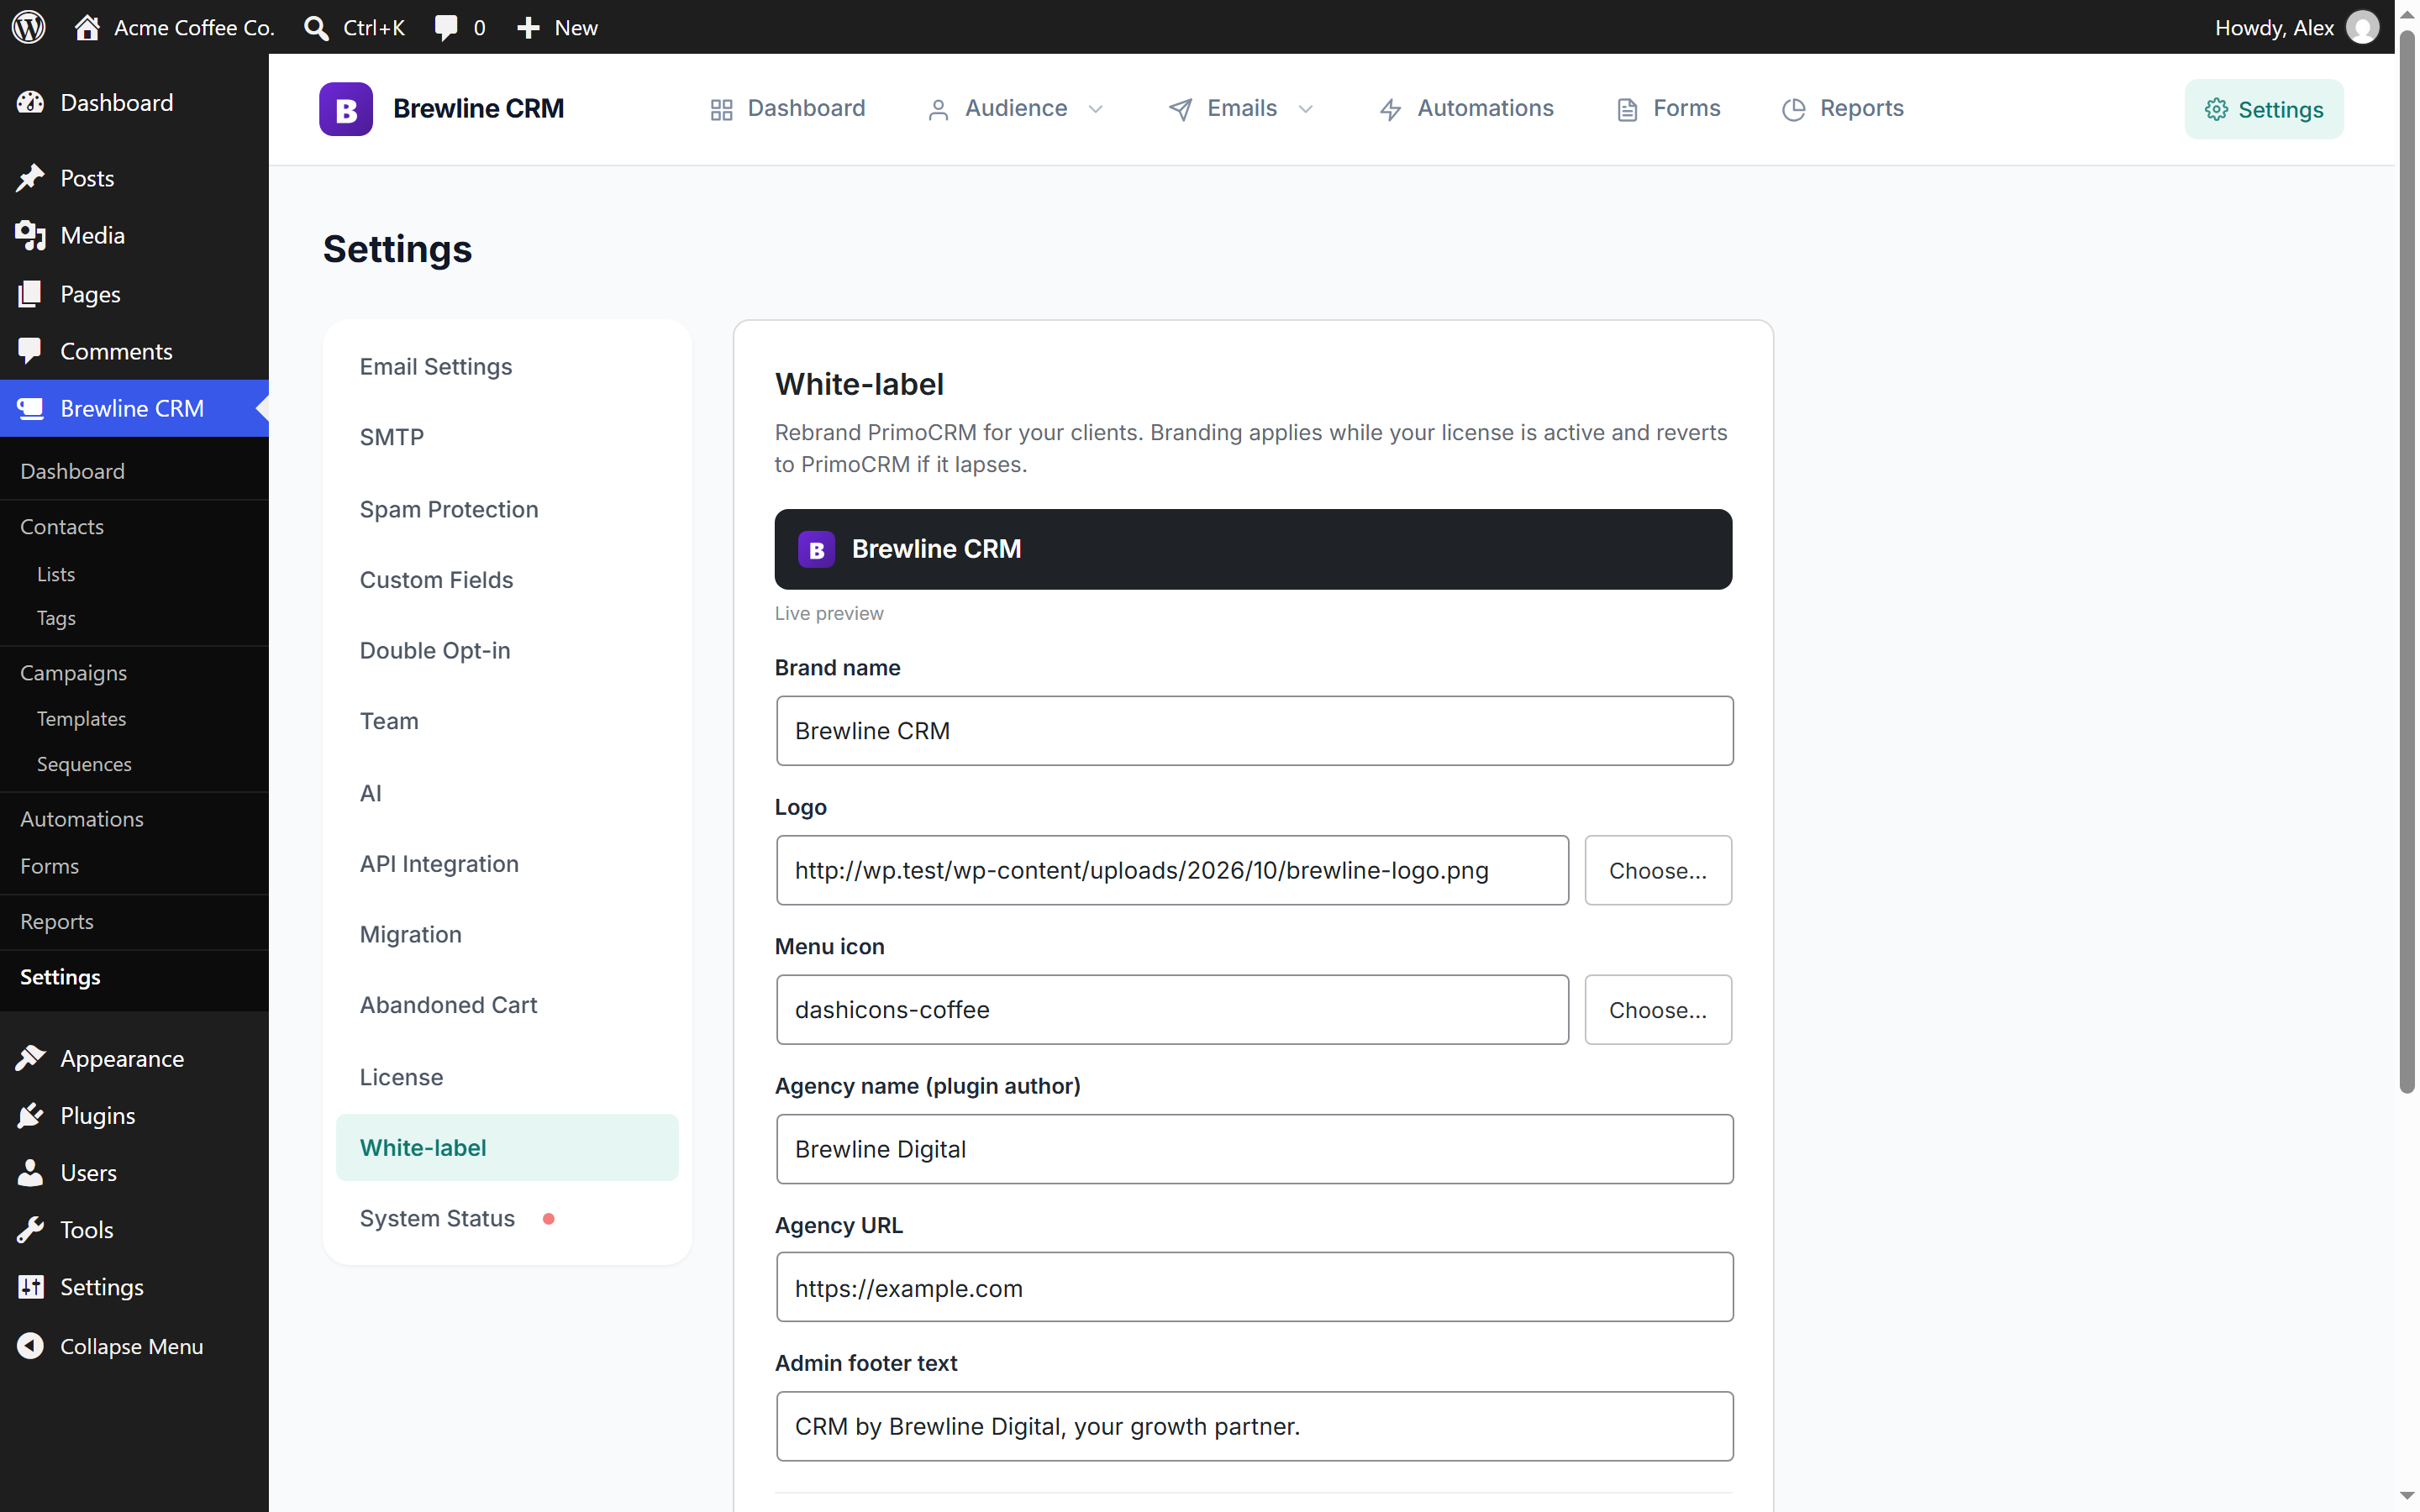Click Choose button for Menu icon
The image size is (2420, 1512).
pos(1658,1010)
